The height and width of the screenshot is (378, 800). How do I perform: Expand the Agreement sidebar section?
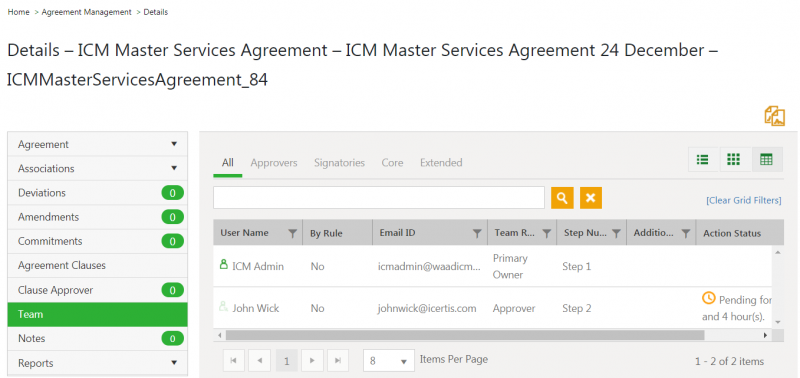[97, 144]
